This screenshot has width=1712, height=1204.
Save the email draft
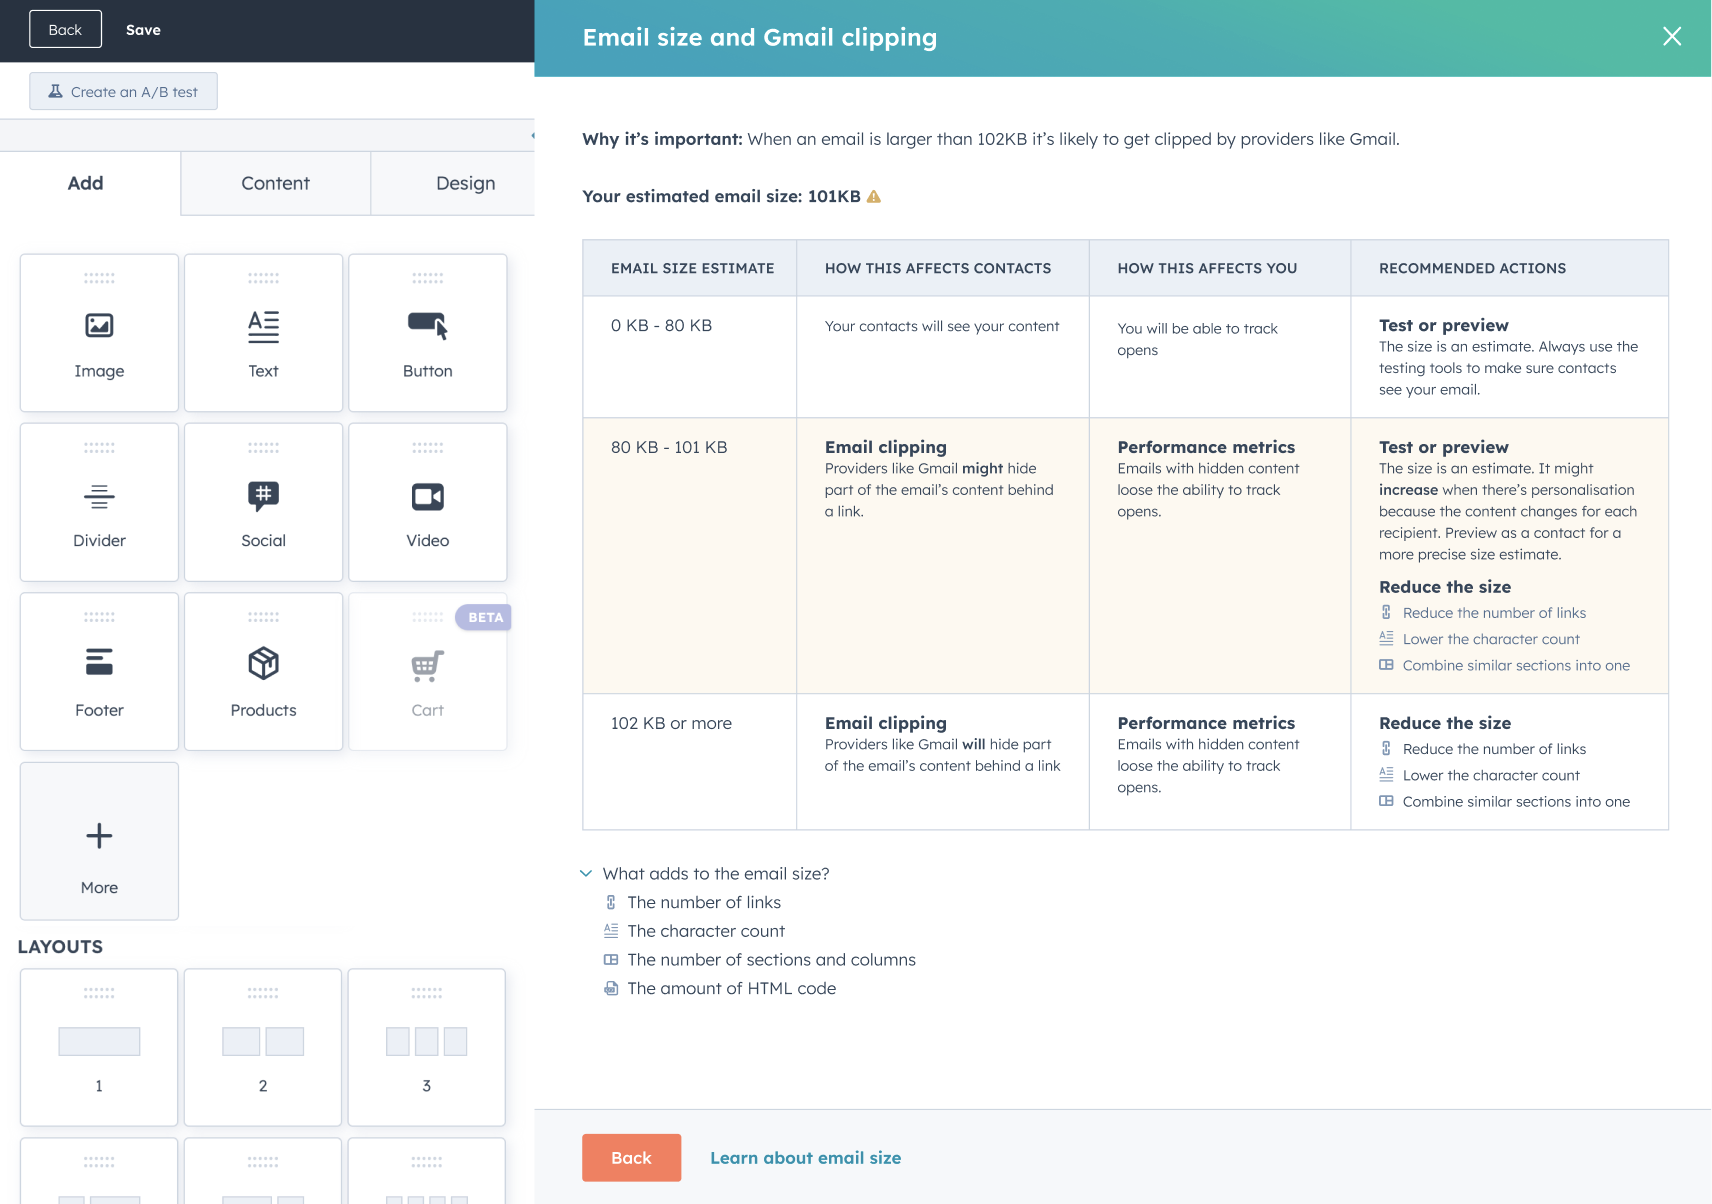coord(143,30)
